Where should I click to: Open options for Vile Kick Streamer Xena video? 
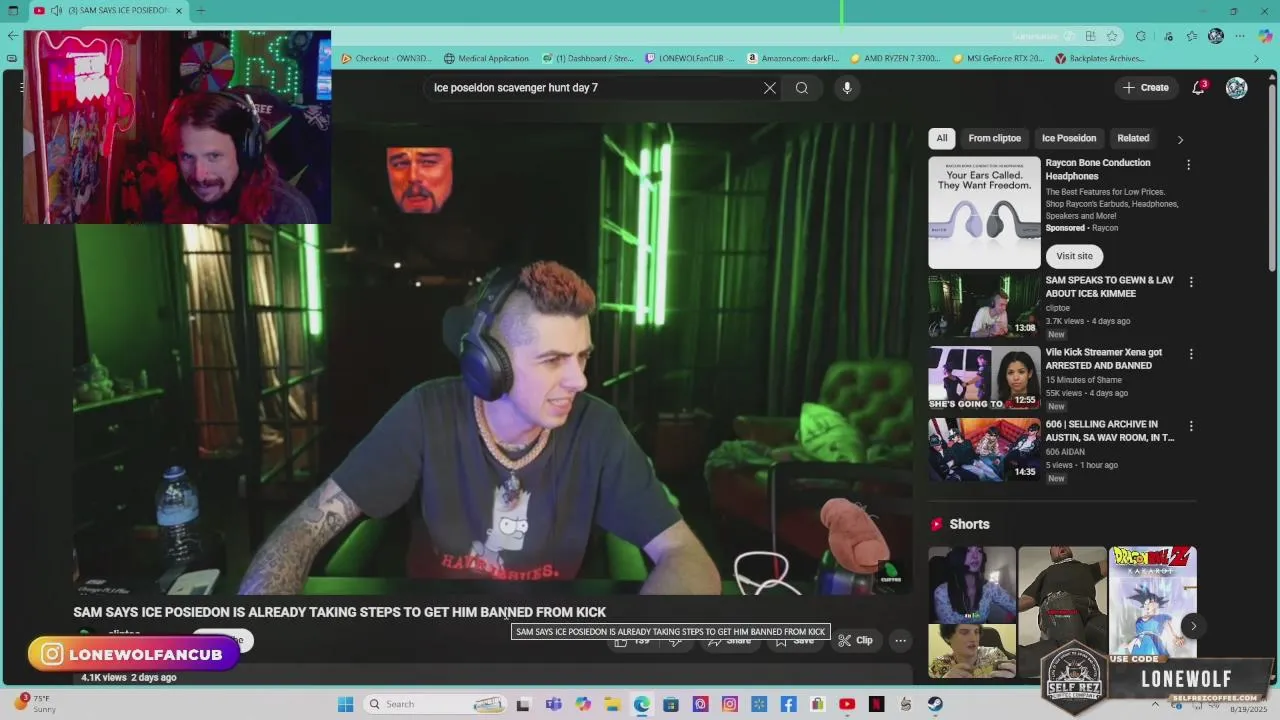pyautogui.click(x=1190, y=354)
